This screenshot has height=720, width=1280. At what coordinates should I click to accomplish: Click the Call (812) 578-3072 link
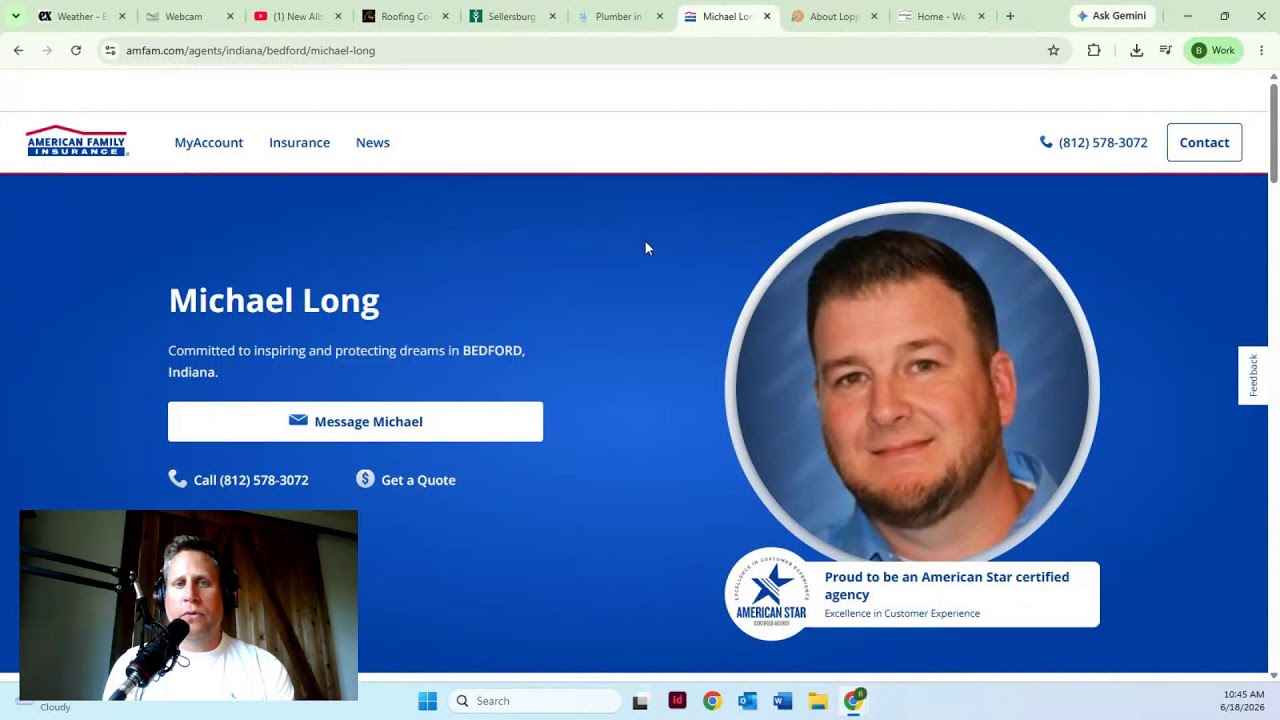(x=239, y=480)
